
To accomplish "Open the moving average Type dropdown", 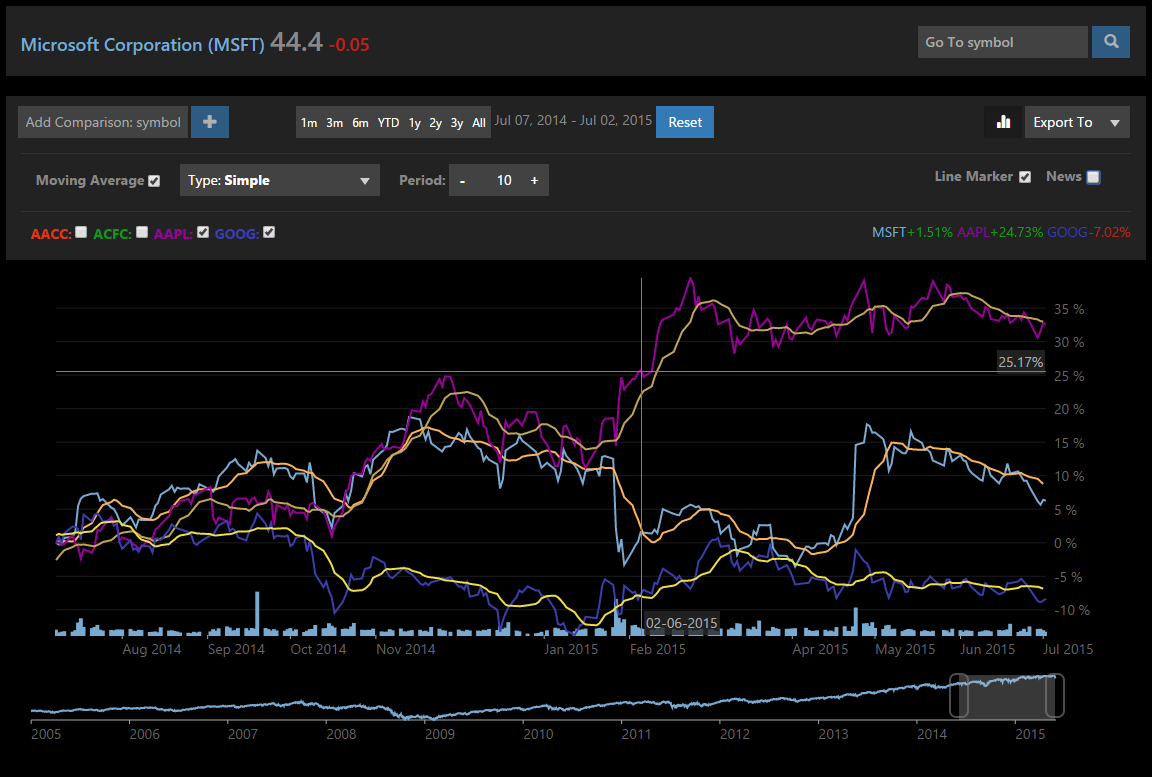I will [280, 181].
